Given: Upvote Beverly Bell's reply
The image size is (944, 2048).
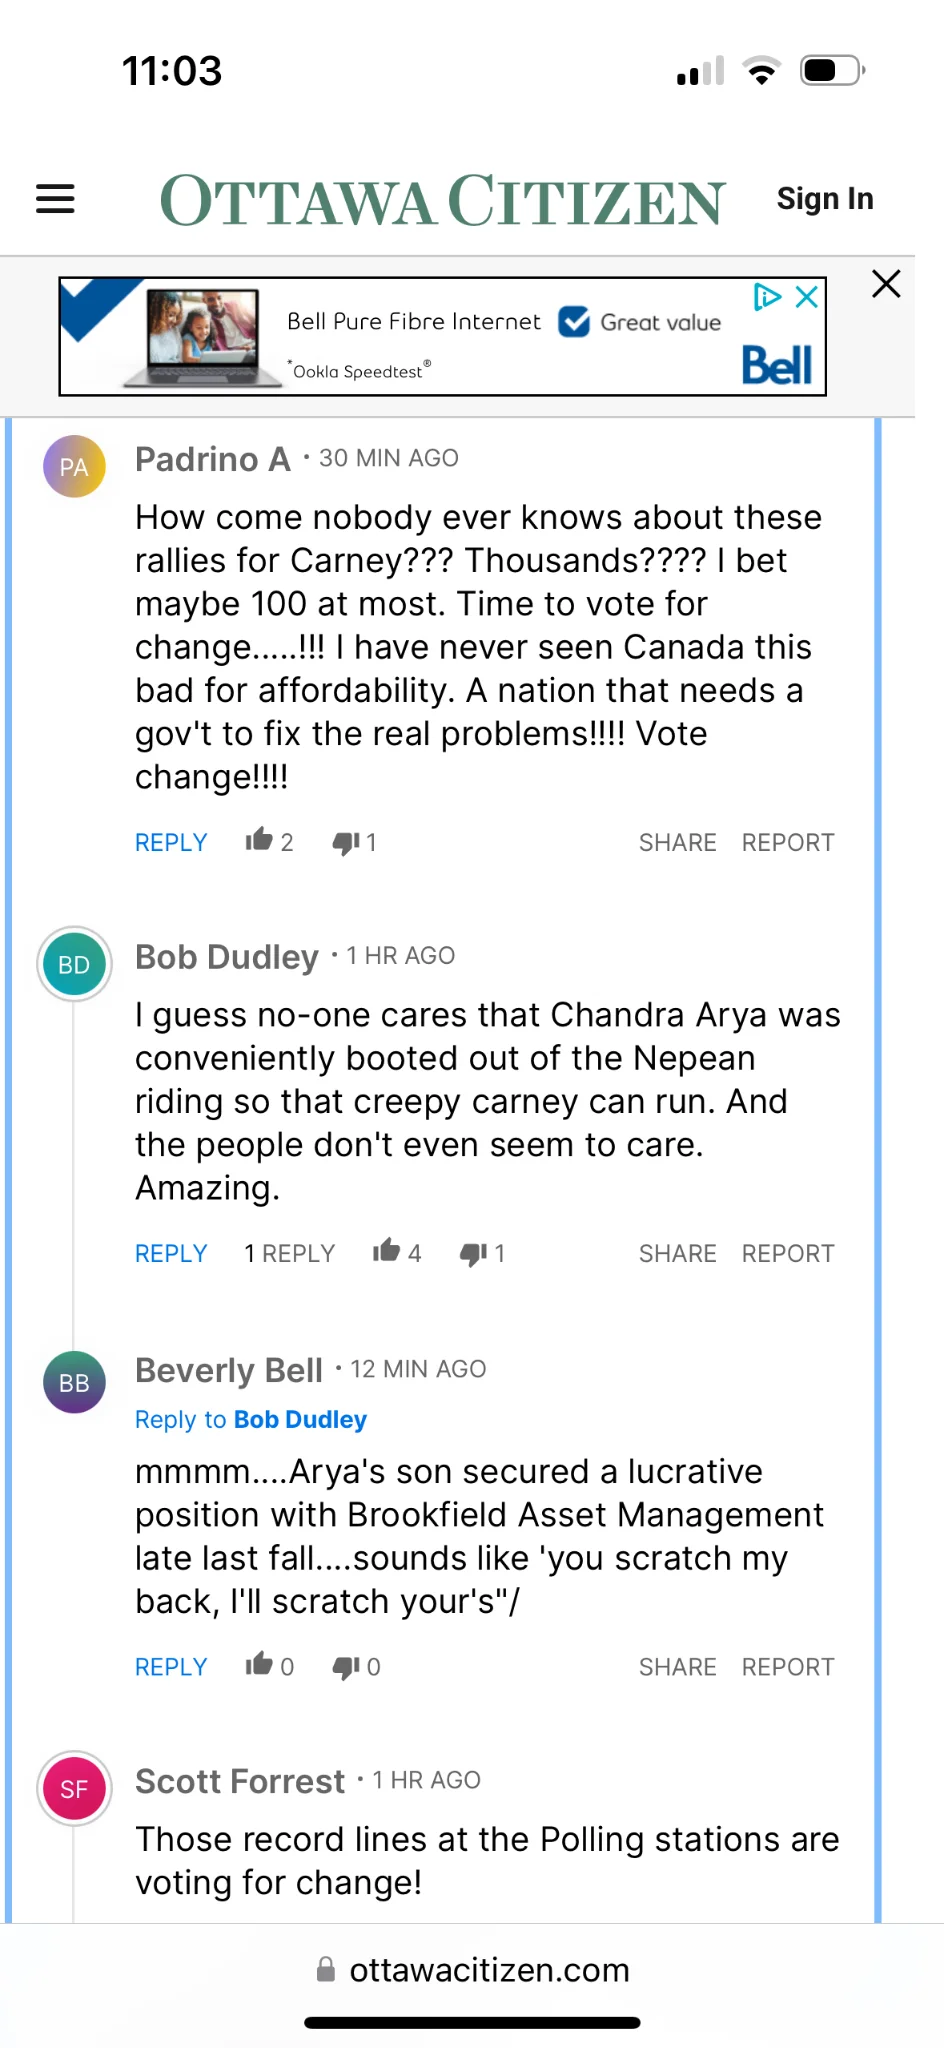Looking at the screenshot, I should (x=259, y=1664).
